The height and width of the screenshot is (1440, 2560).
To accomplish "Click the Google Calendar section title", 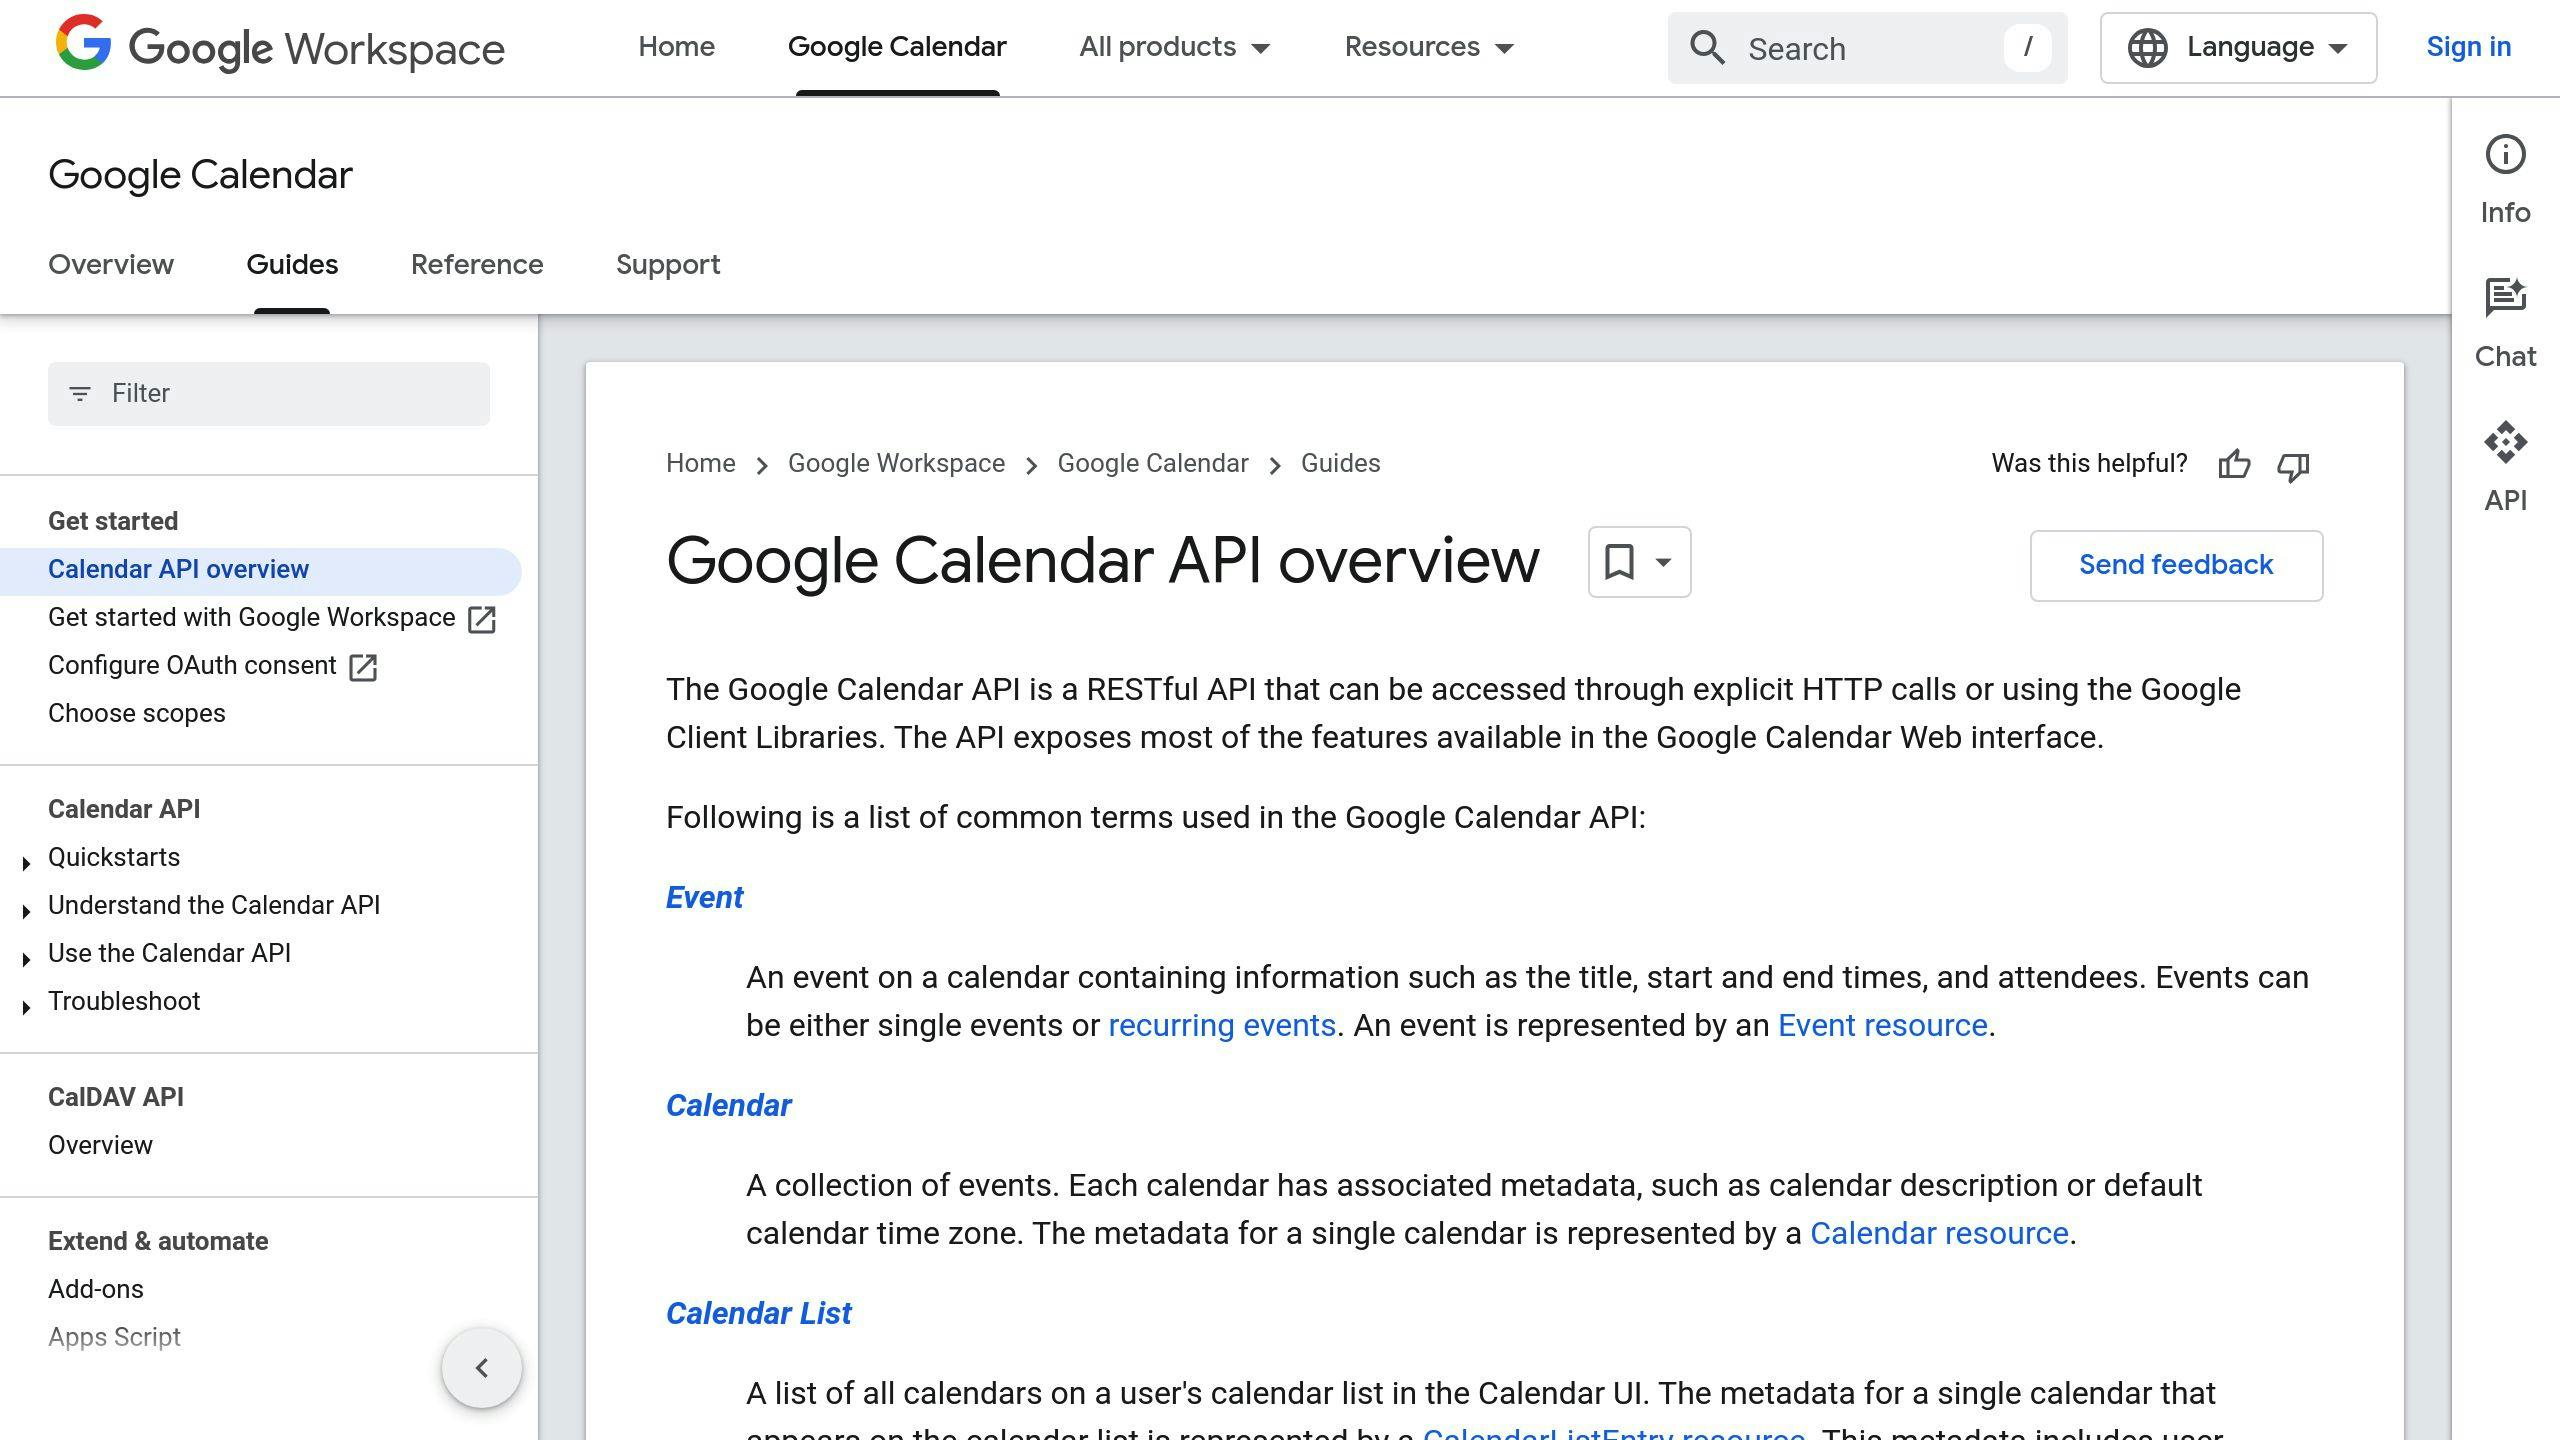I will tap(200, 175).
